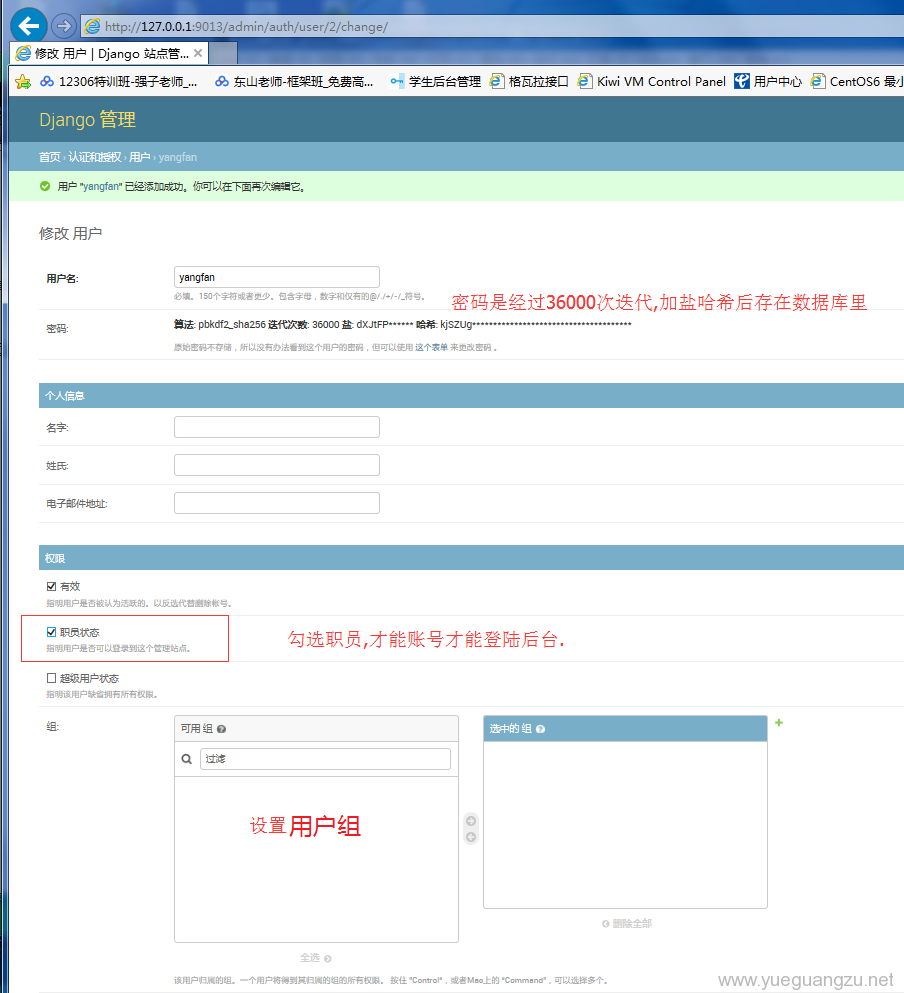Click 全选 to choose all groups
The width and height of the screenshot is (904, 993).
(x=315, y=958)
